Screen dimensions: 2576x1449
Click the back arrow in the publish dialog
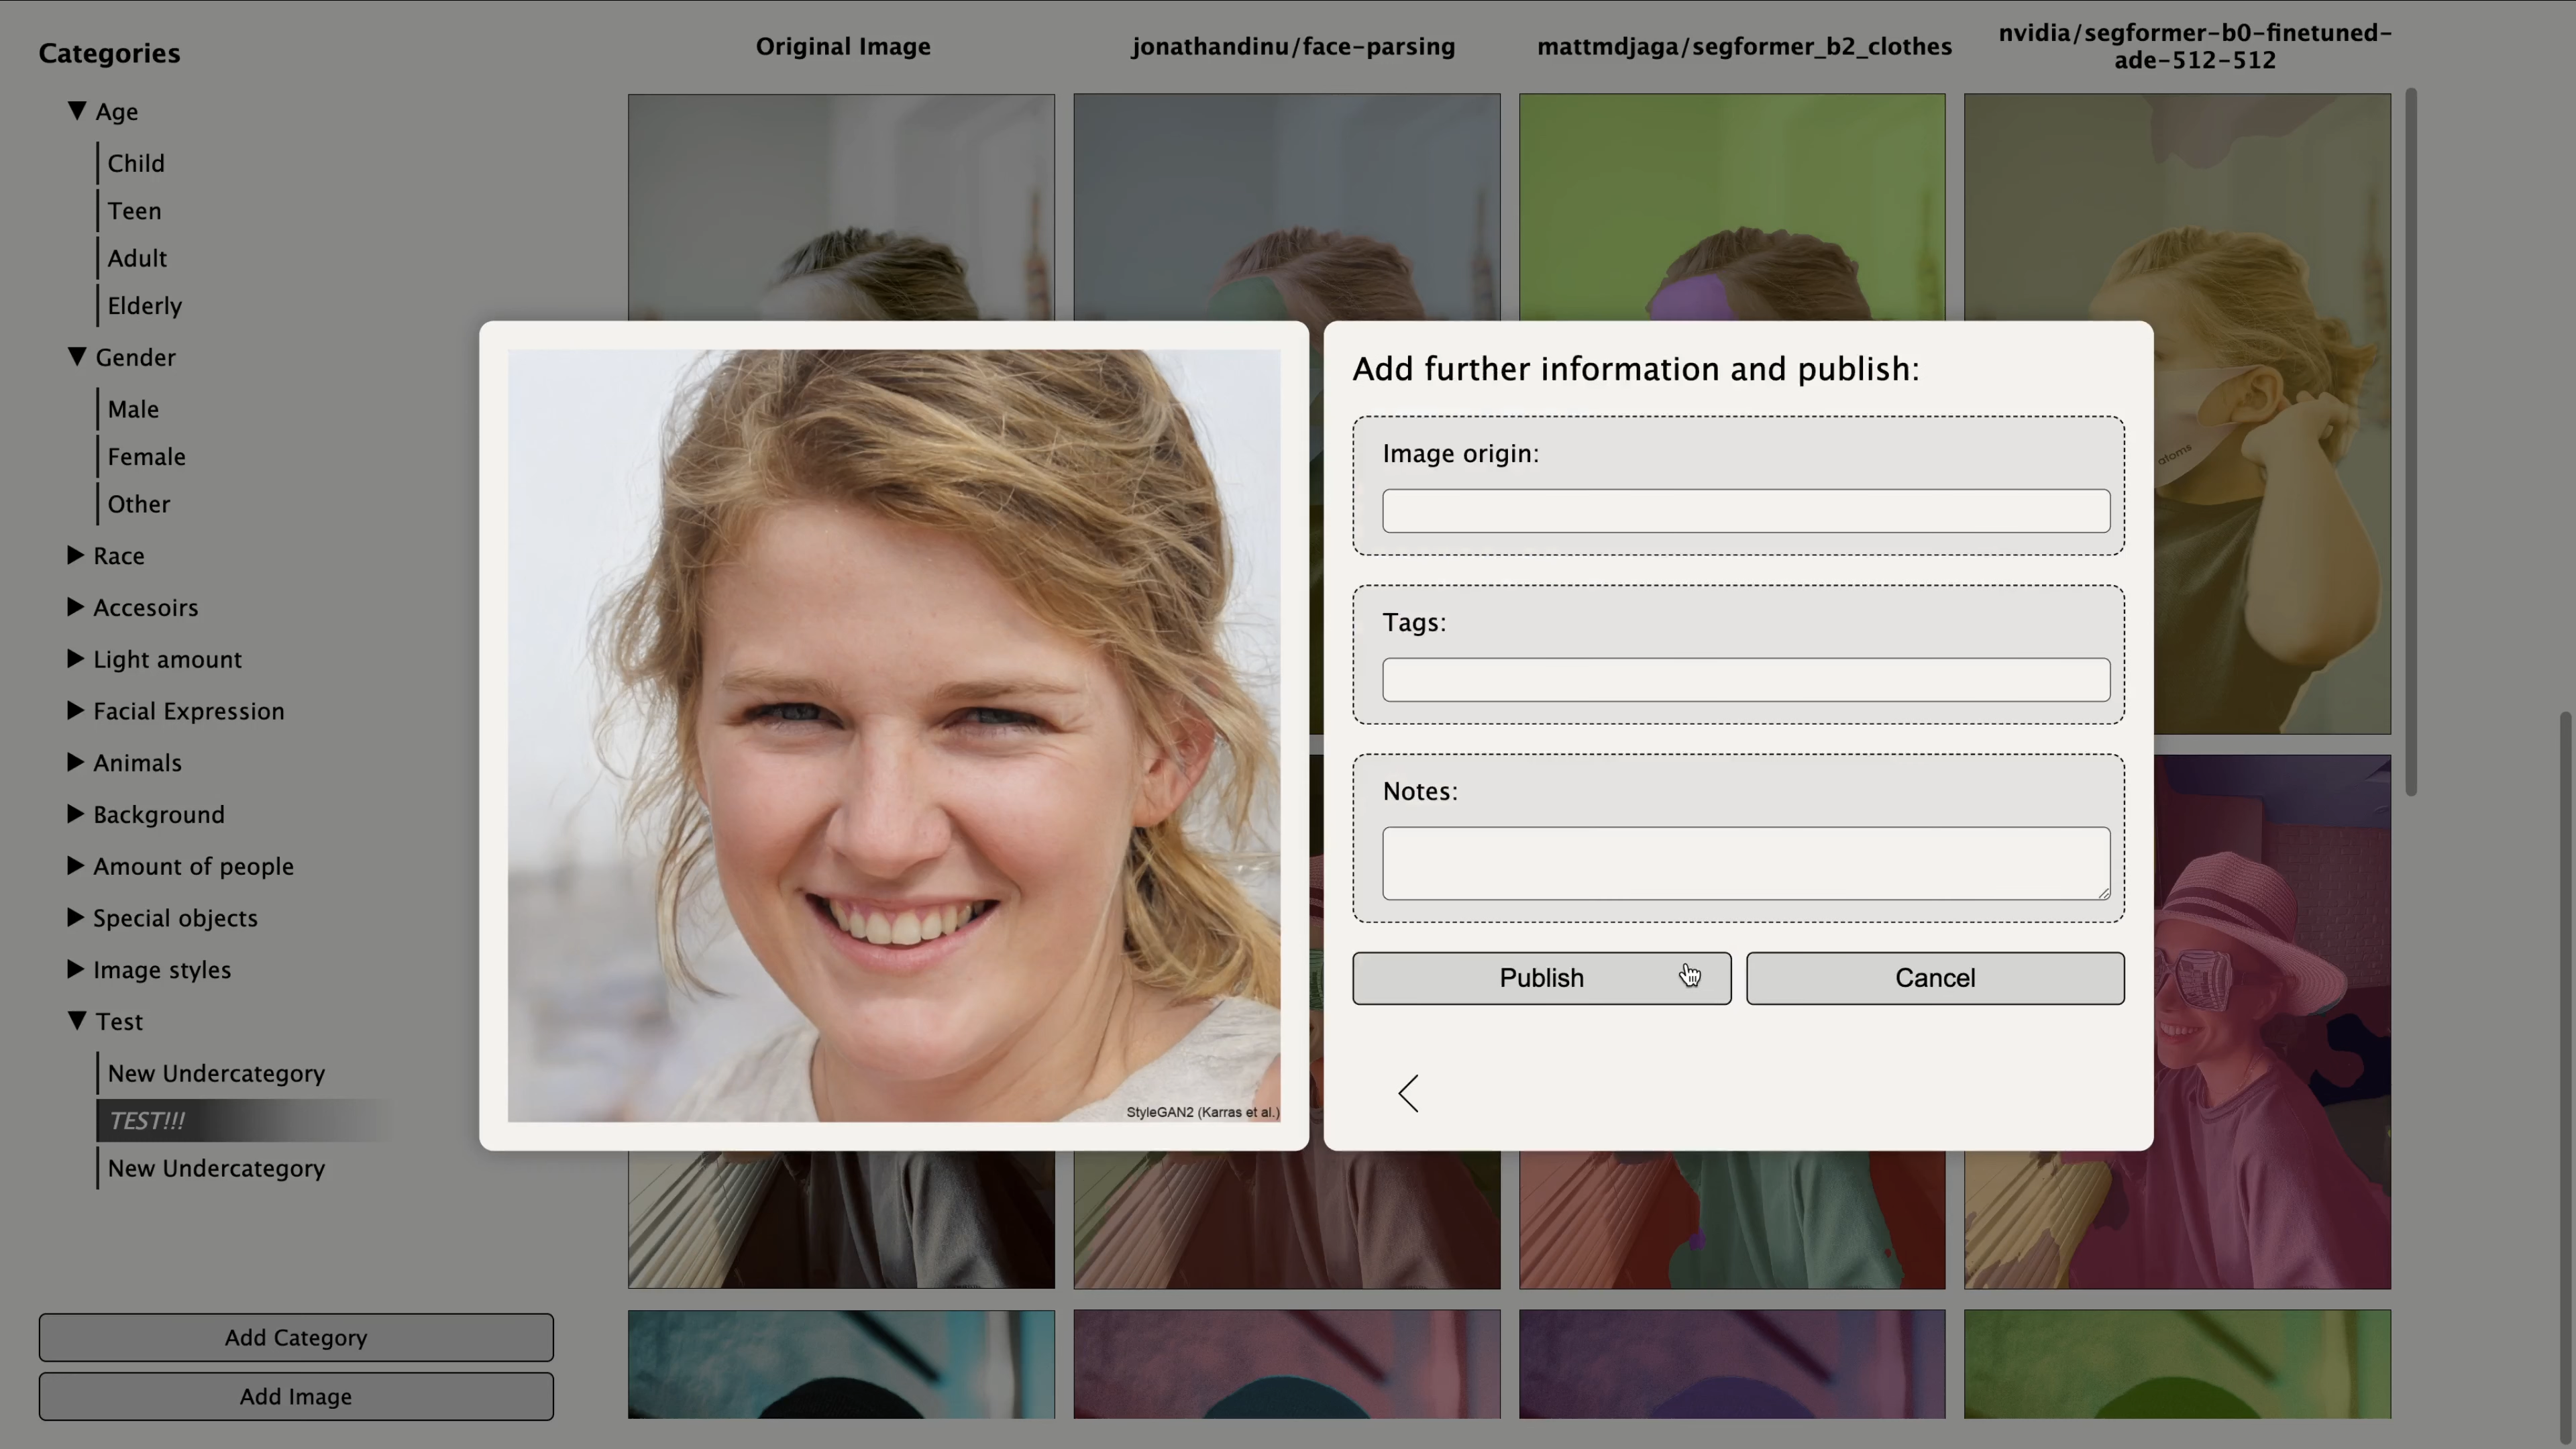click(1408, 1093)
